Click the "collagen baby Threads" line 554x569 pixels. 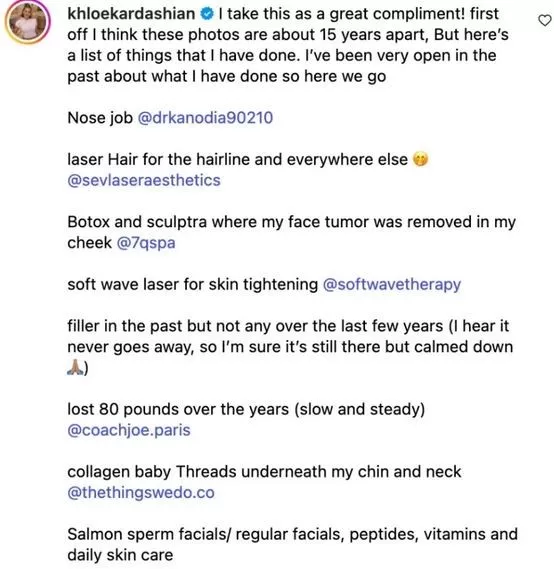click(264, 472)
